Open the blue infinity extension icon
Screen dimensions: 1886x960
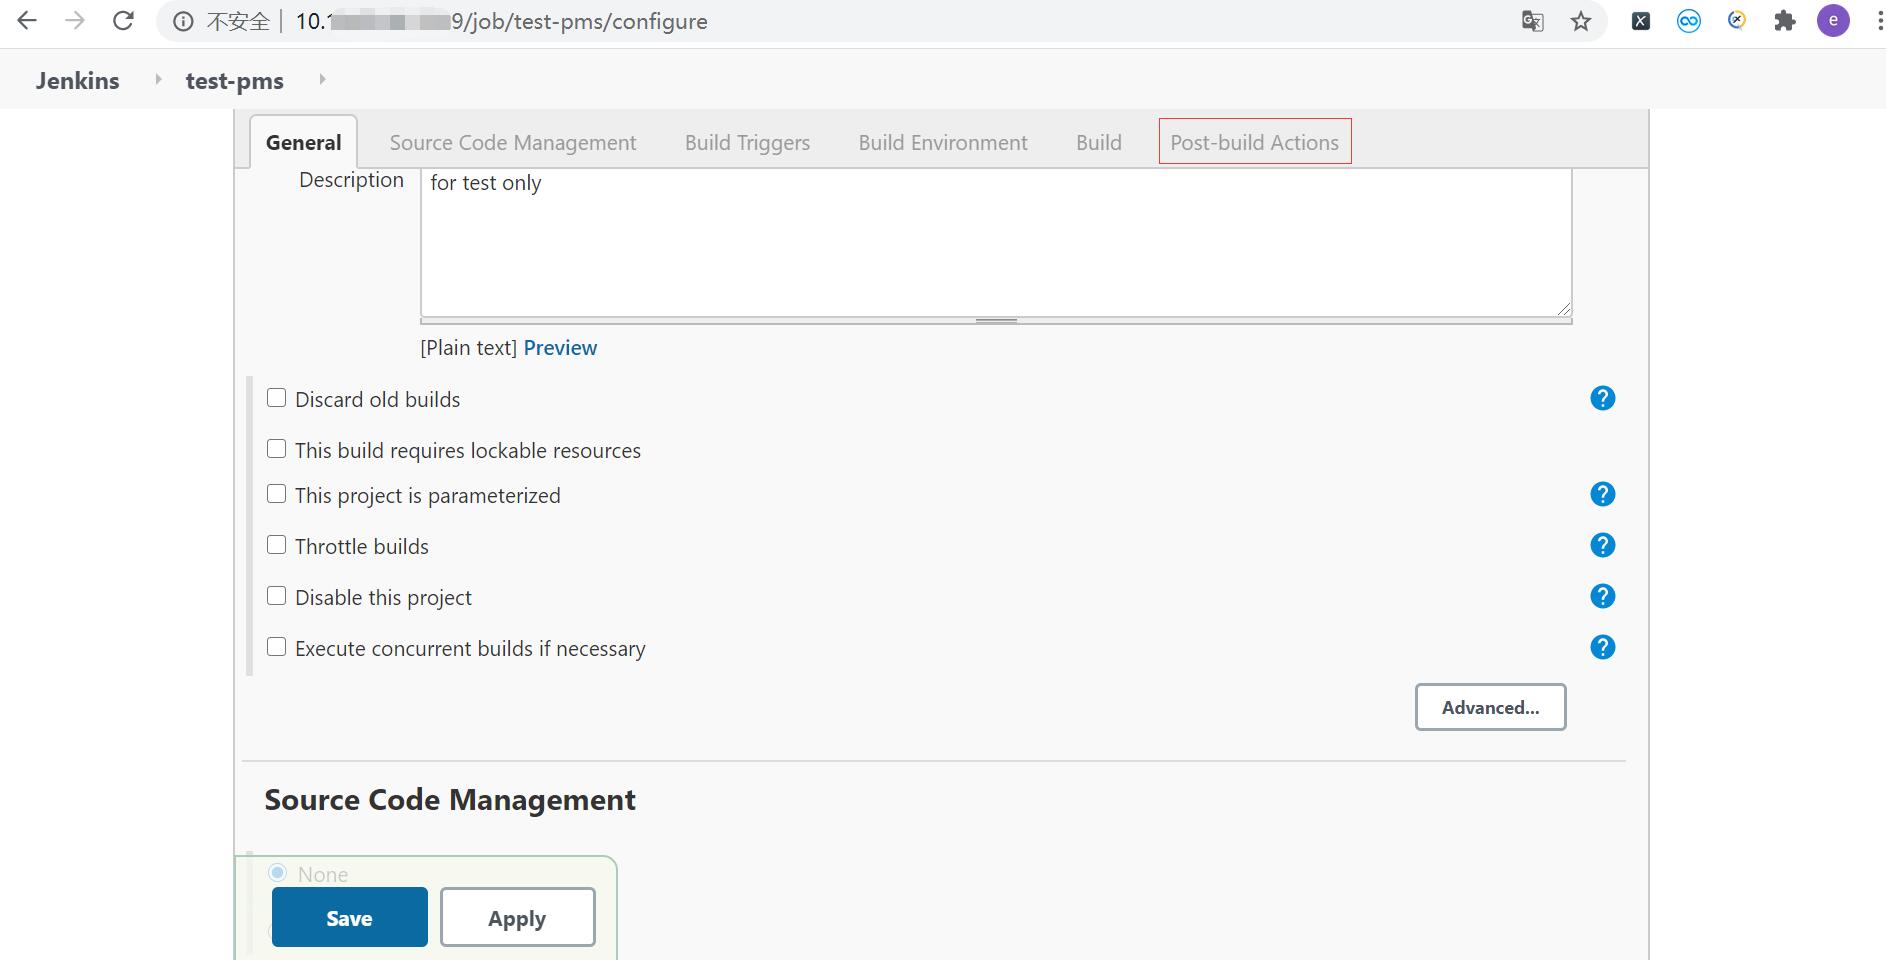pyautogui.click(x=1689, y=21)
